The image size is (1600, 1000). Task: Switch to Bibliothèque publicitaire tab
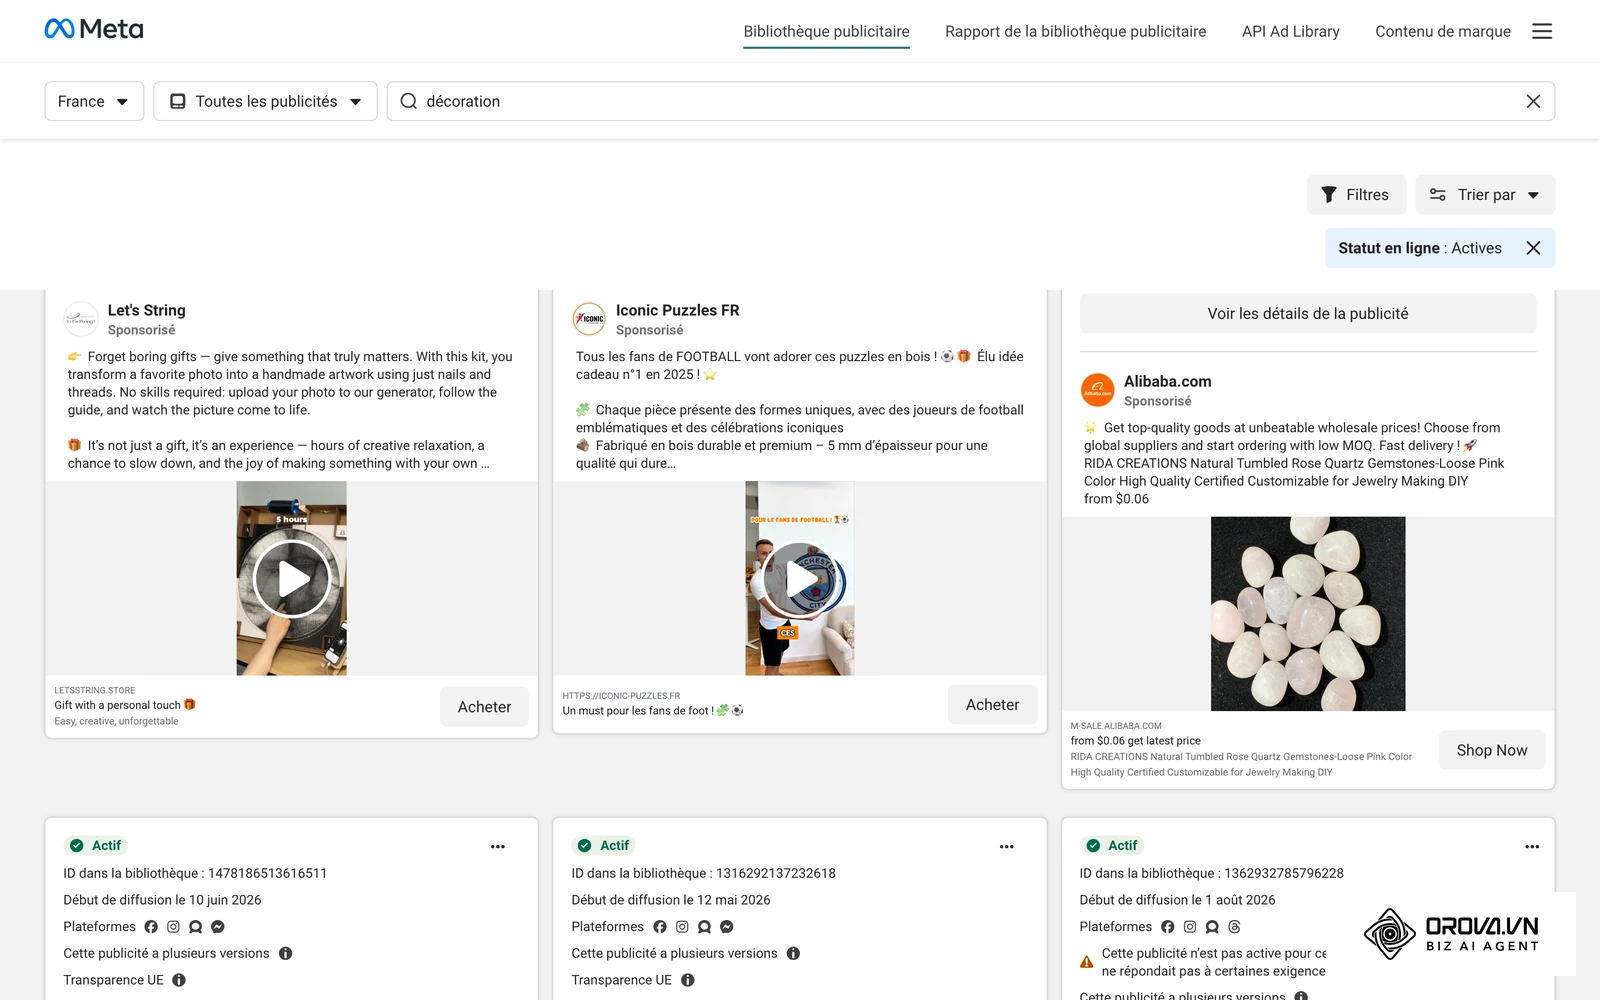(x=826, y=31)
